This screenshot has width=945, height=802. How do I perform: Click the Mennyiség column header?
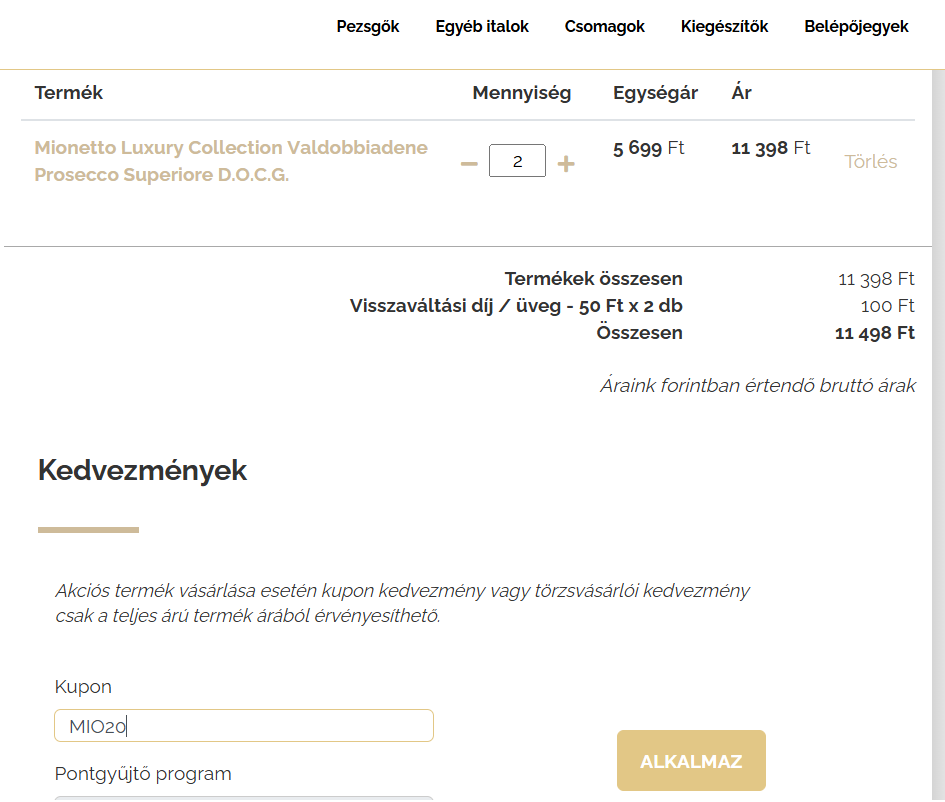pyautogui.click(x=522, y=93)
